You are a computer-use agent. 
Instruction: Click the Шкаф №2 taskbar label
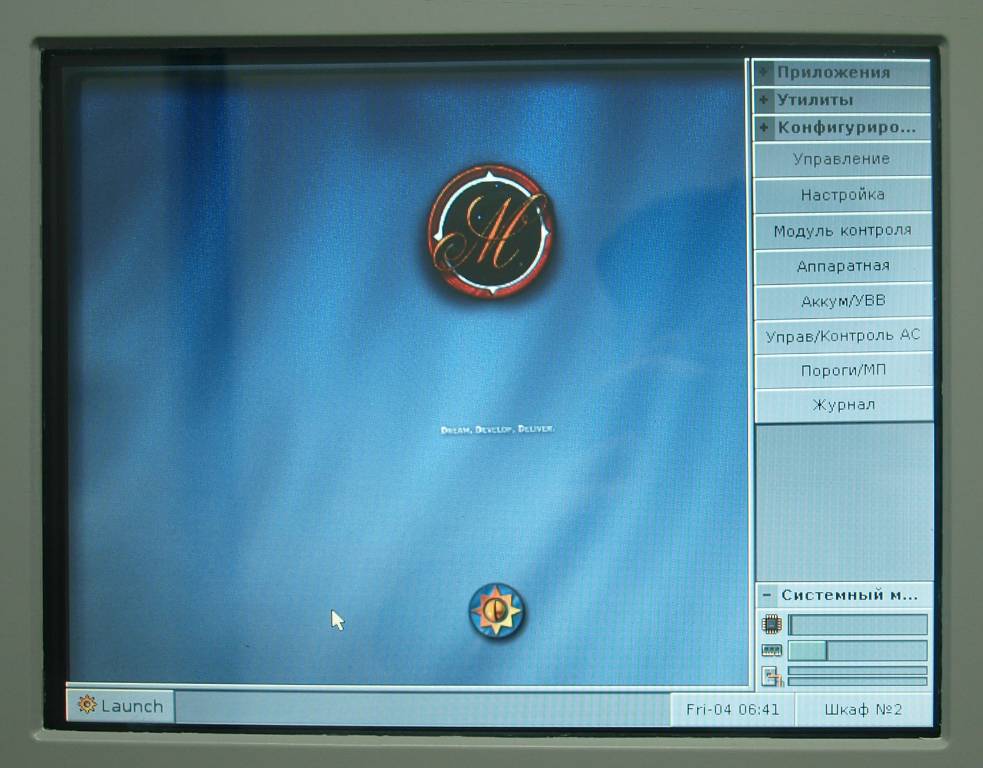pyautogui.click(x=863, y=710)
